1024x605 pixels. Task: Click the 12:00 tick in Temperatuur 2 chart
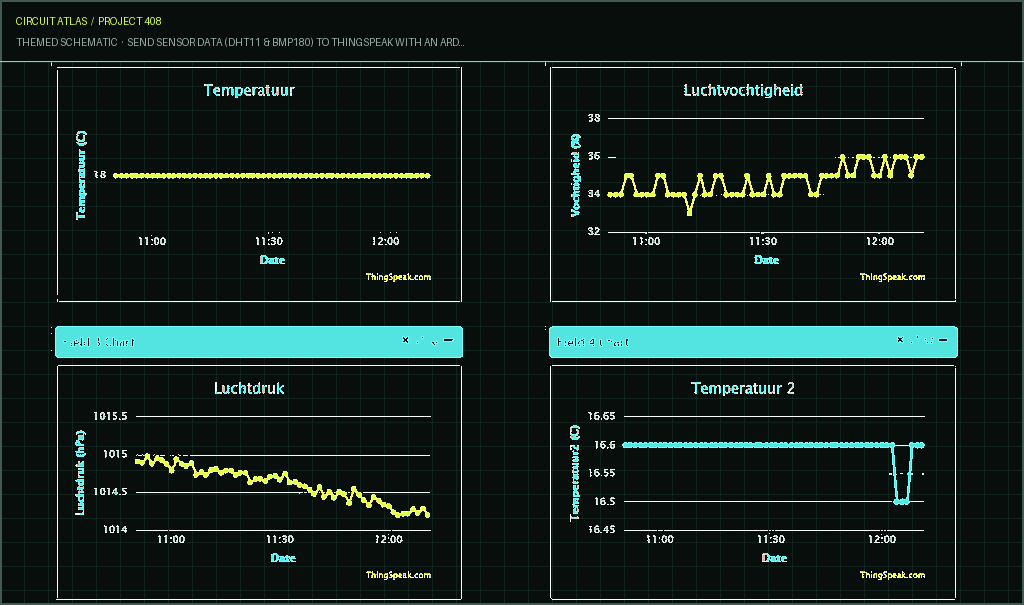tap(882, 539)
